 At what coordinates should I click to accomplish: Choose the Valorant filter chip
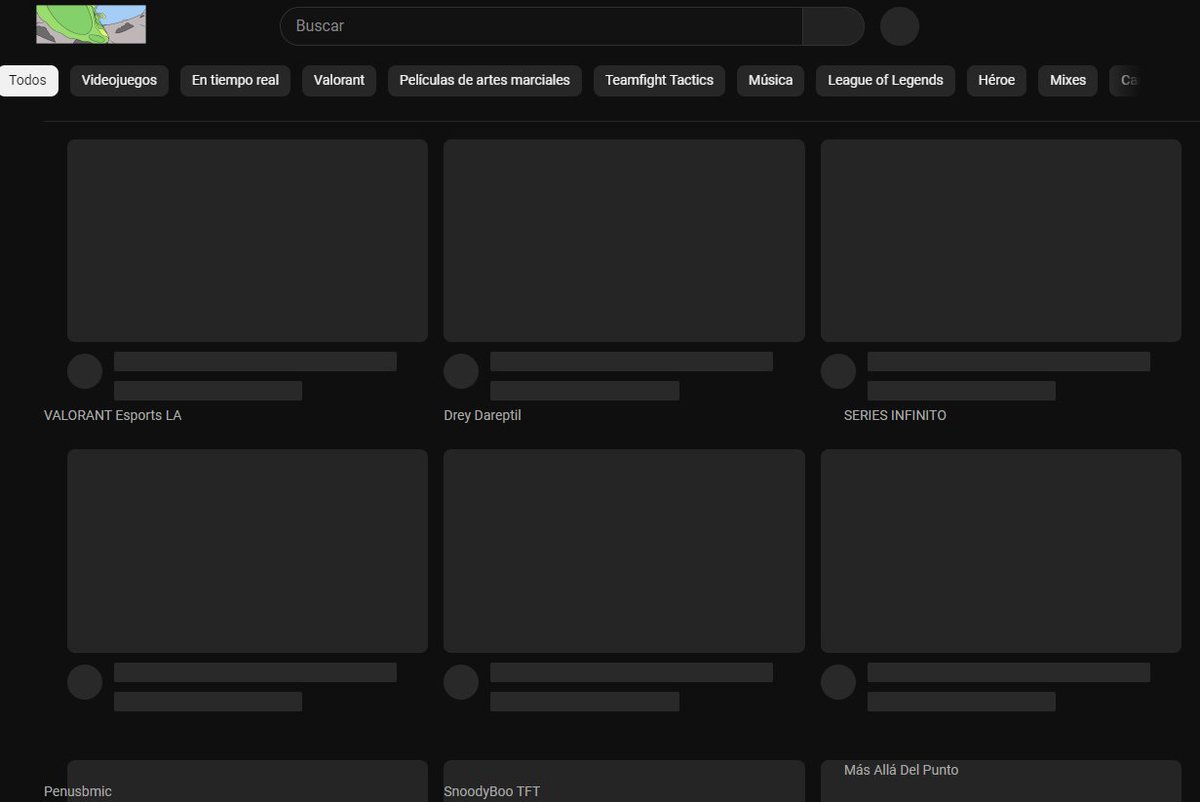(x=339, y=80)
